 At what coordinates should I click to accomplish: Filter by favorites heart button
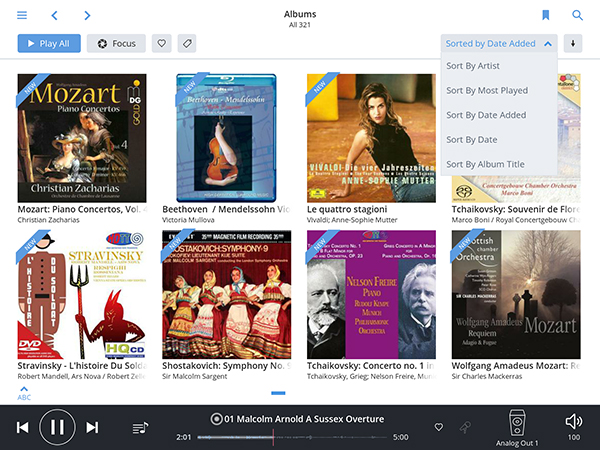point(161,44)
